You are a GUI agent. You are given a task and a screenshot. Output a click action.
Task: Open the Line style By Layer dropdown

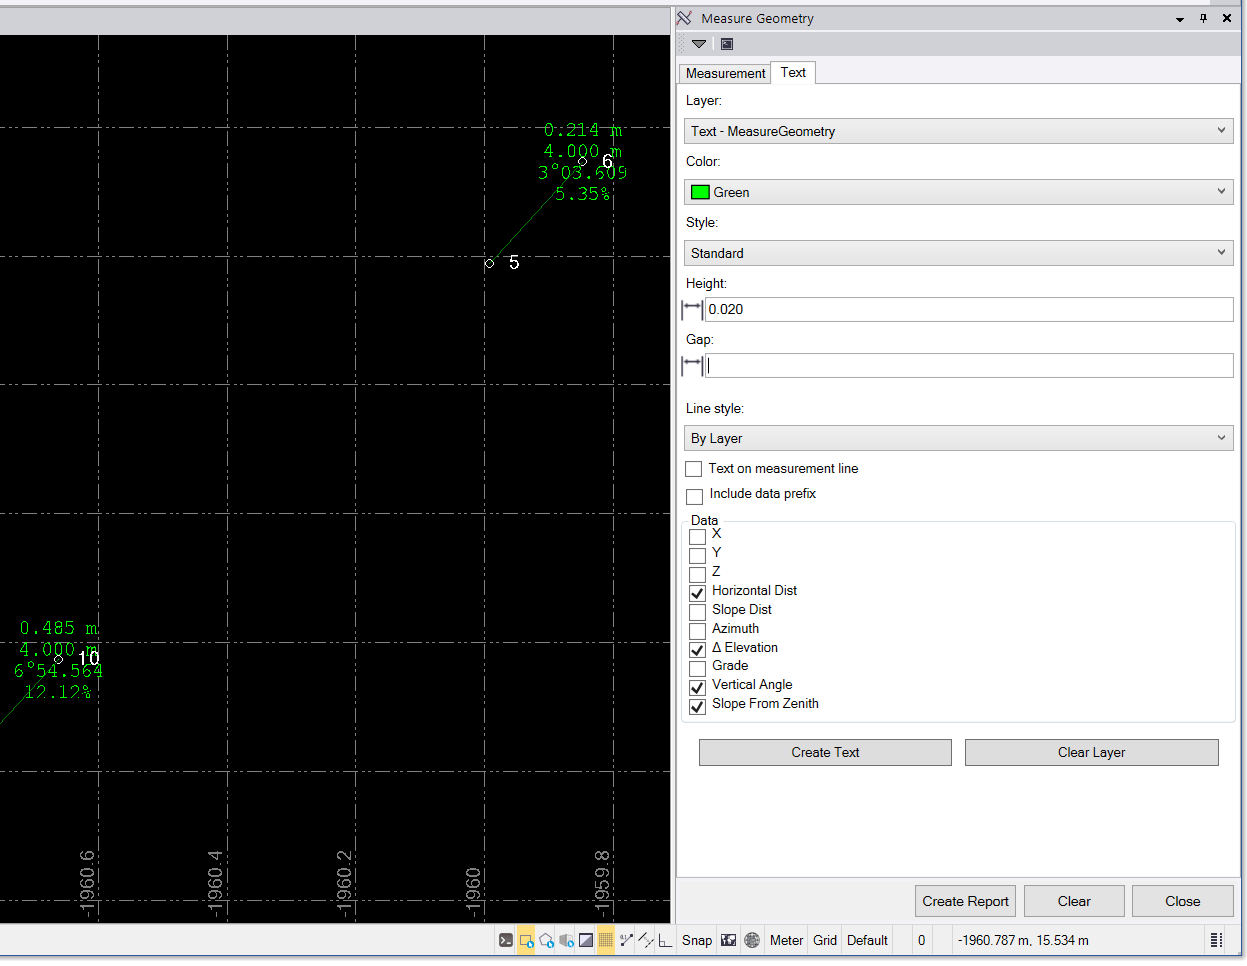[x=958, y=438]
